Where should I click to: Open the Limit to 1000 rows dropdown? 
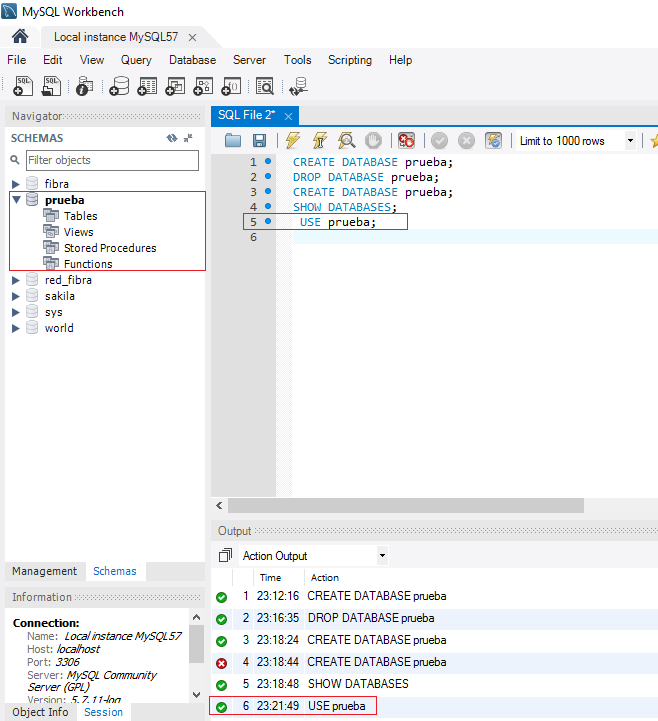pyautogui.click(x=630, y=141)
